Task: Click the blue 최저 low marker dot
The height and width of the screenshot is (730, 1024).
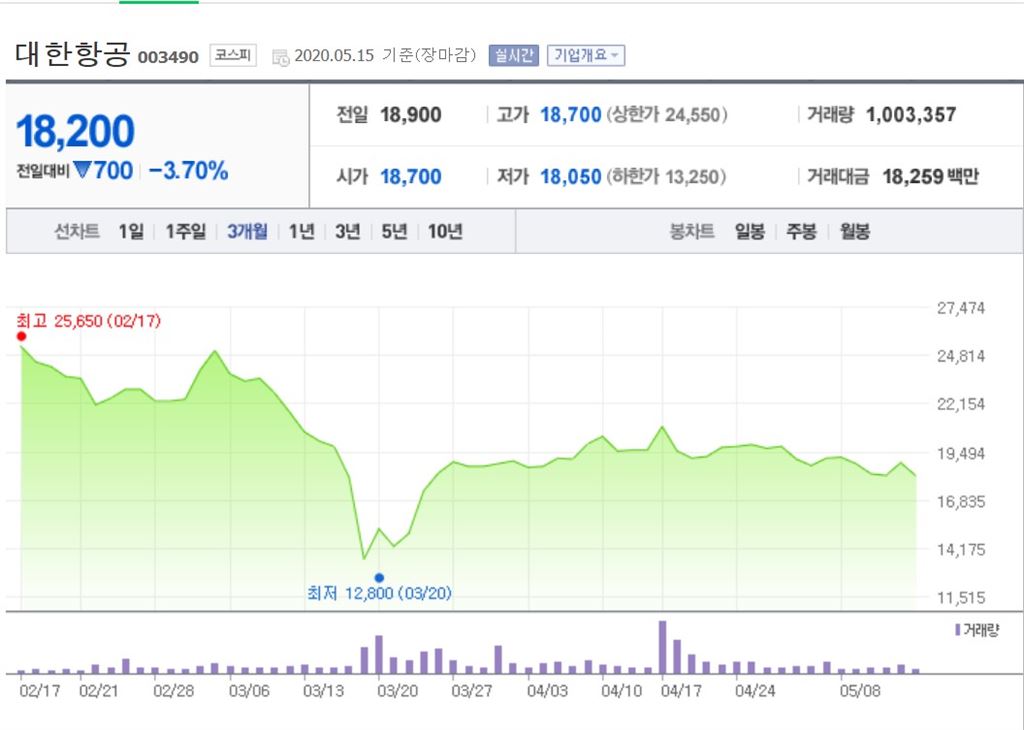Action: pos(379,577)
